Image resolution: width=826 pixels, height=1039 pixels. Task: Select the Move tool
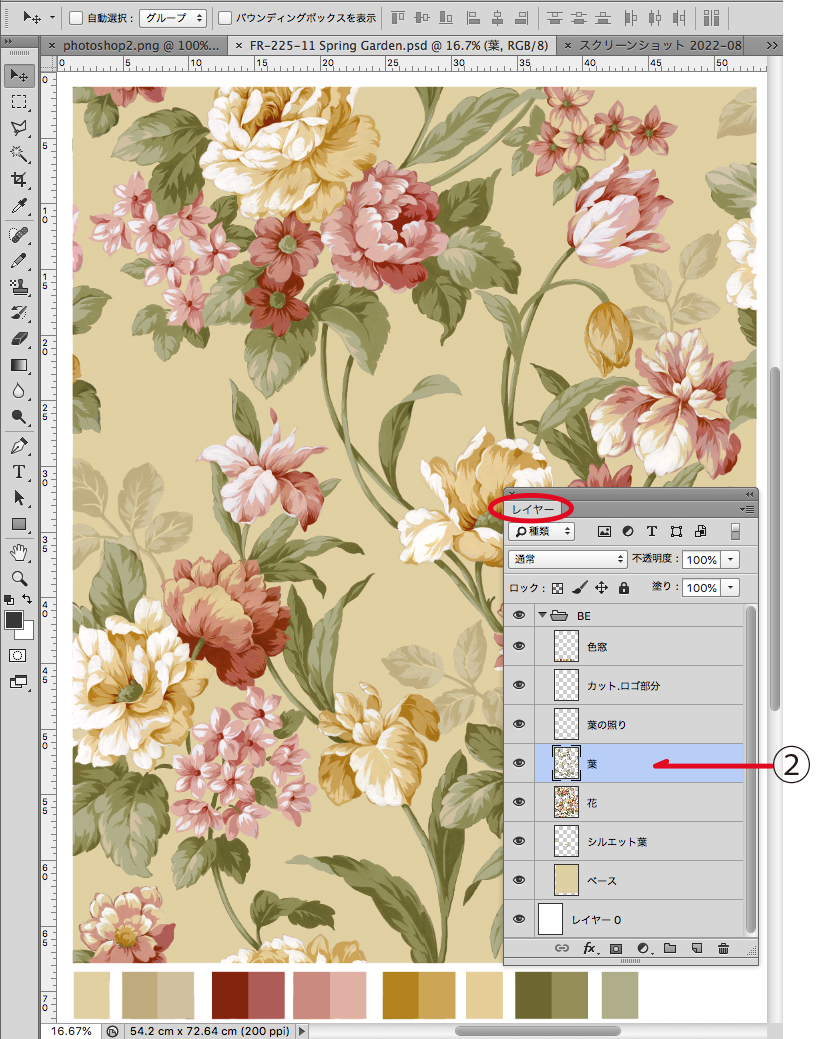(19, 75)
